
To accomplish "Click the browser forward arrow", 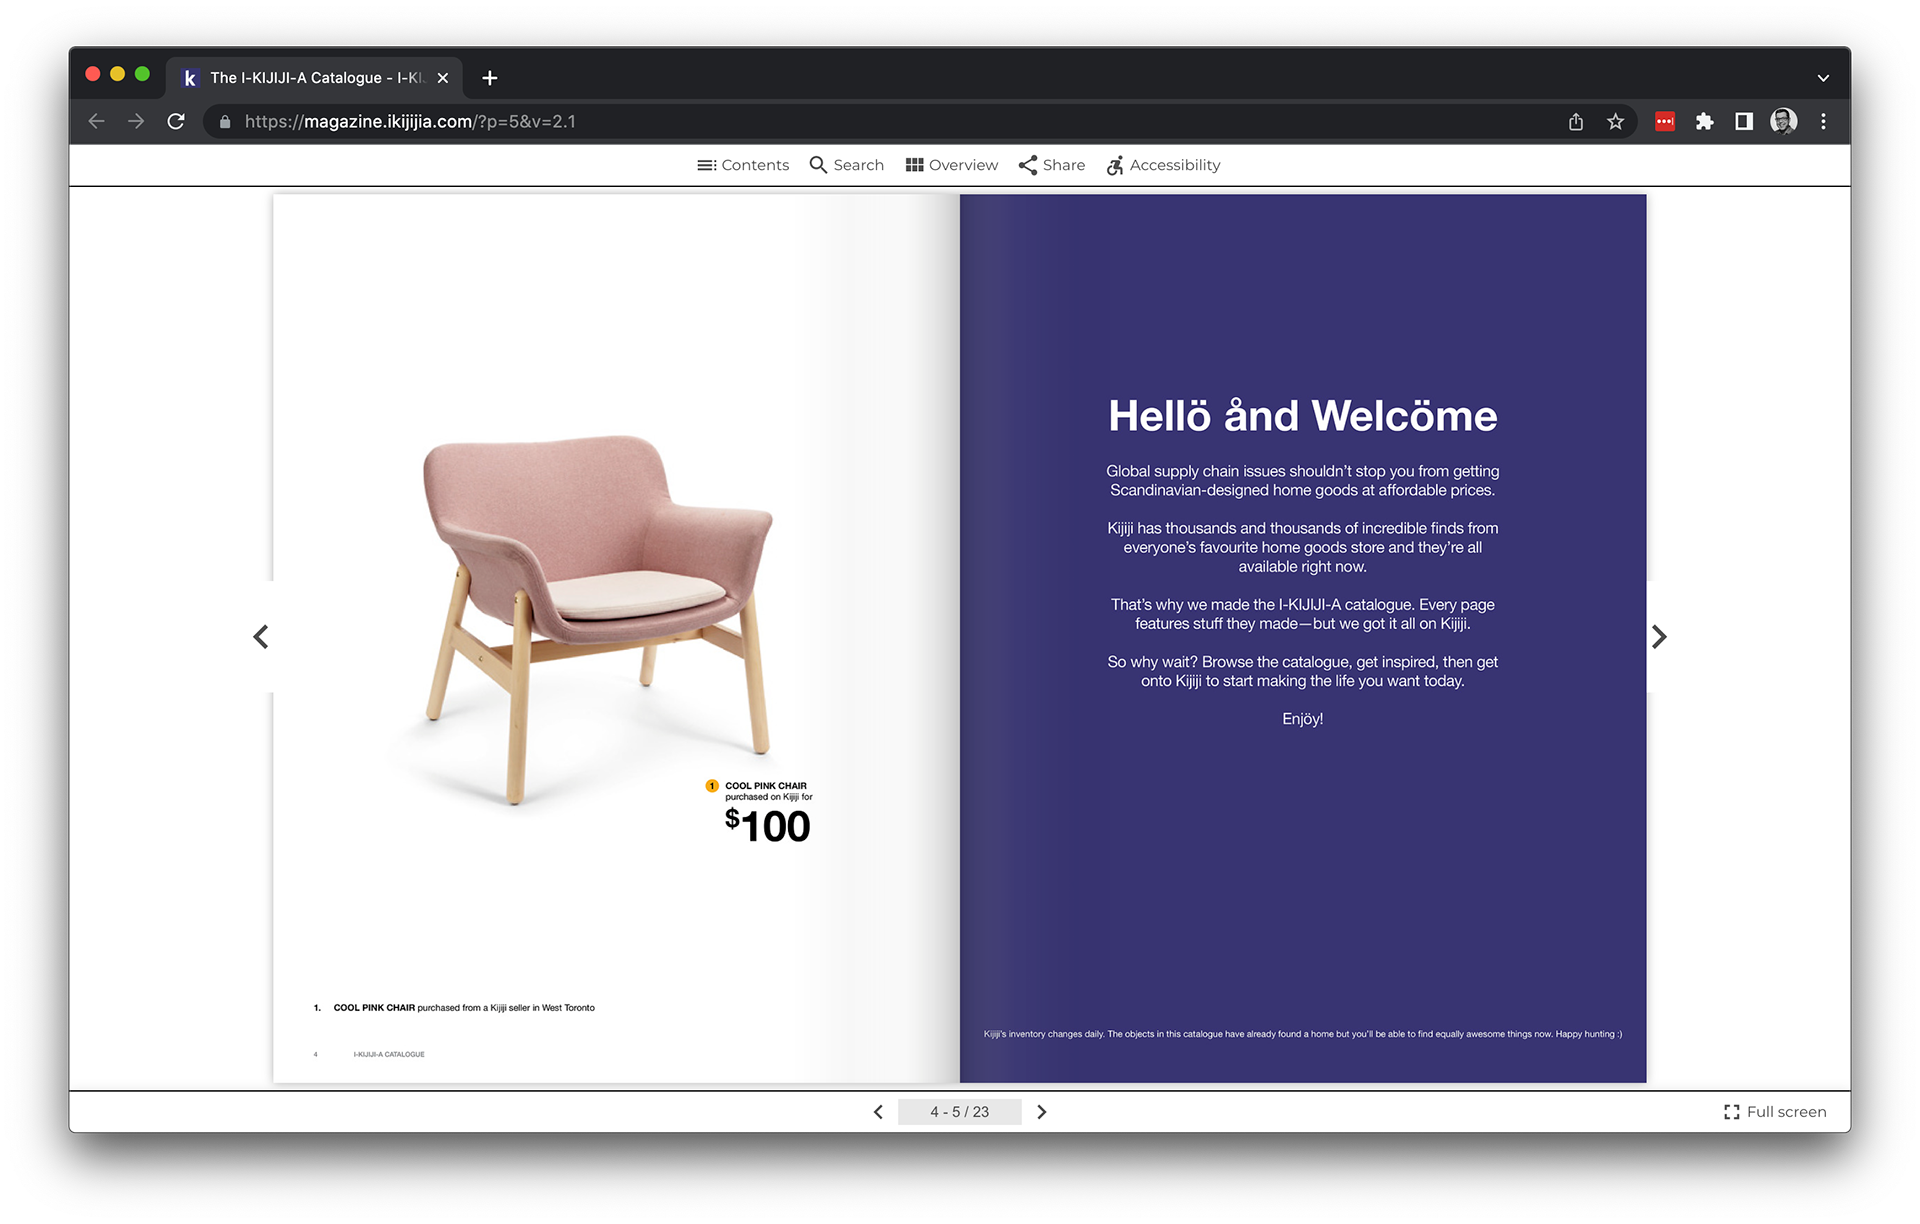I will (136, 122).
